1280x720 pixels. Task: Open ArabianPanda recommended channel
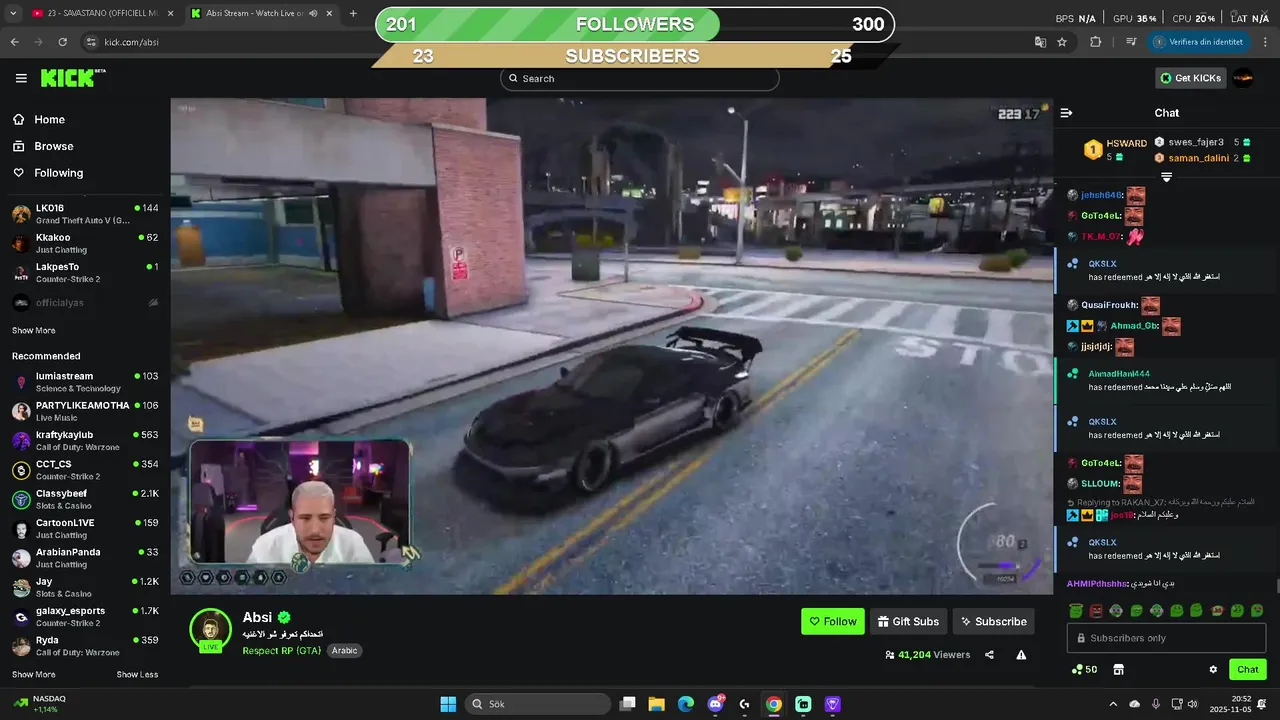(x=85, y=558)
